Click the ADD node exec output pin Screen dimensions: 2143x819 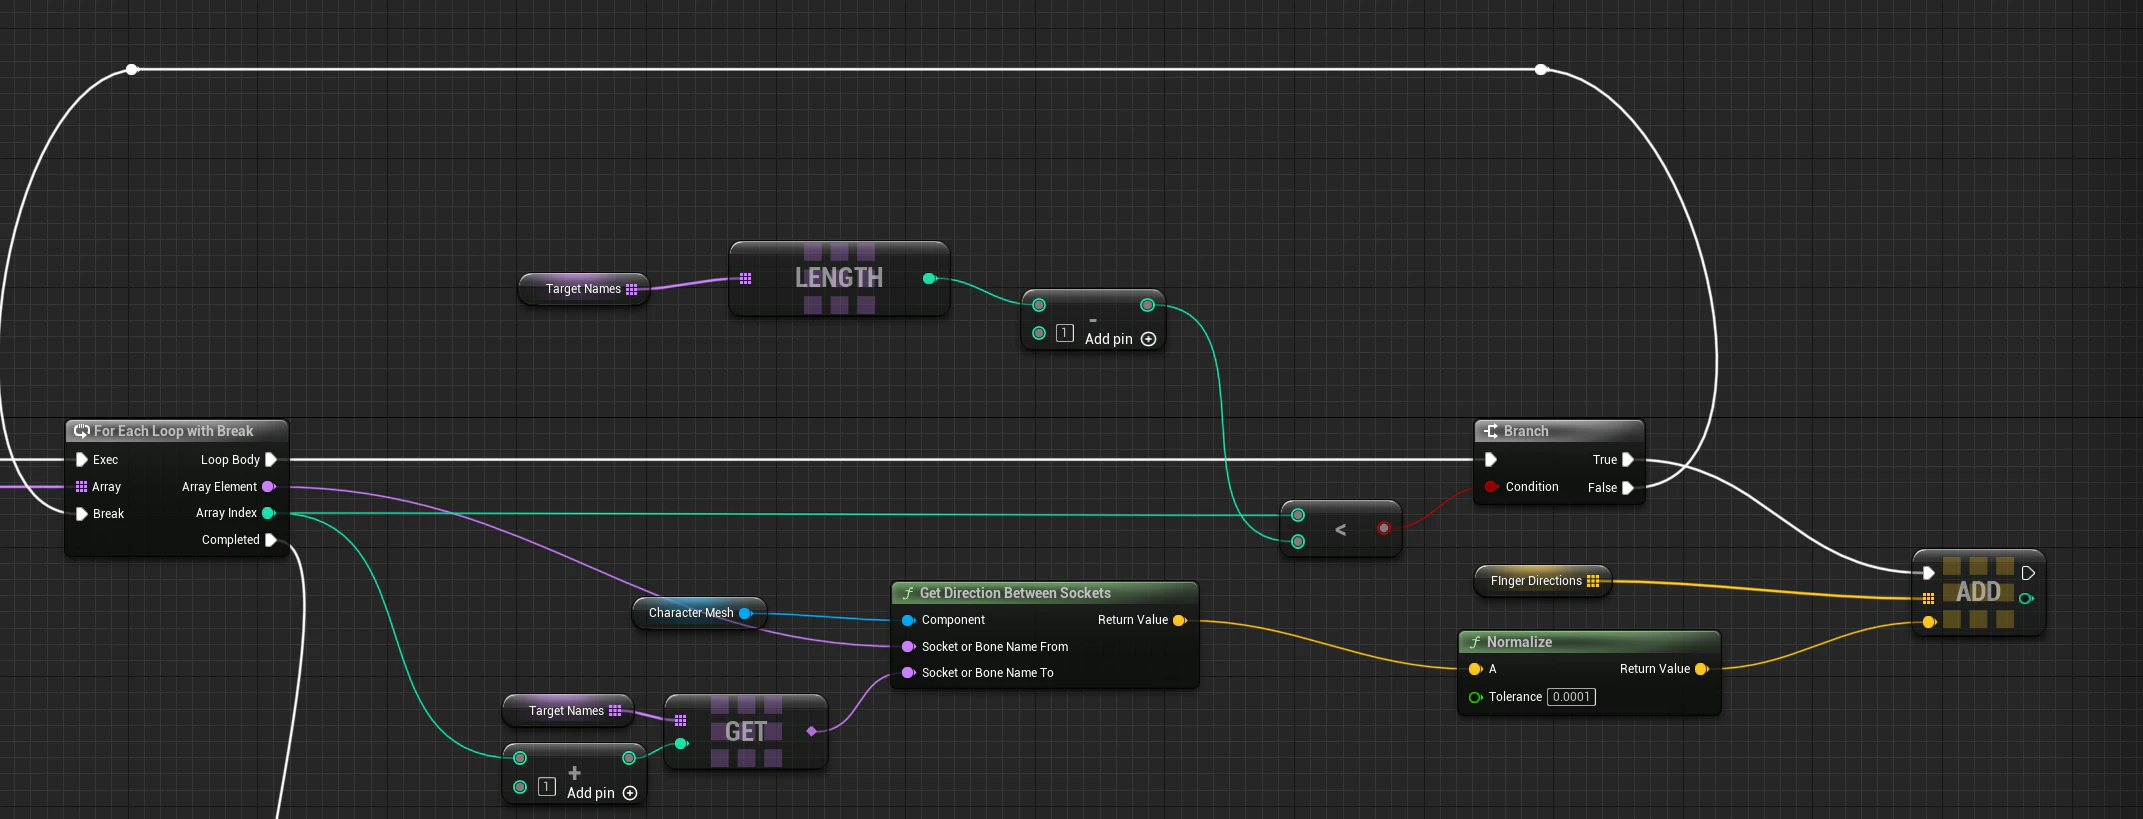(x=2028, y=573)
